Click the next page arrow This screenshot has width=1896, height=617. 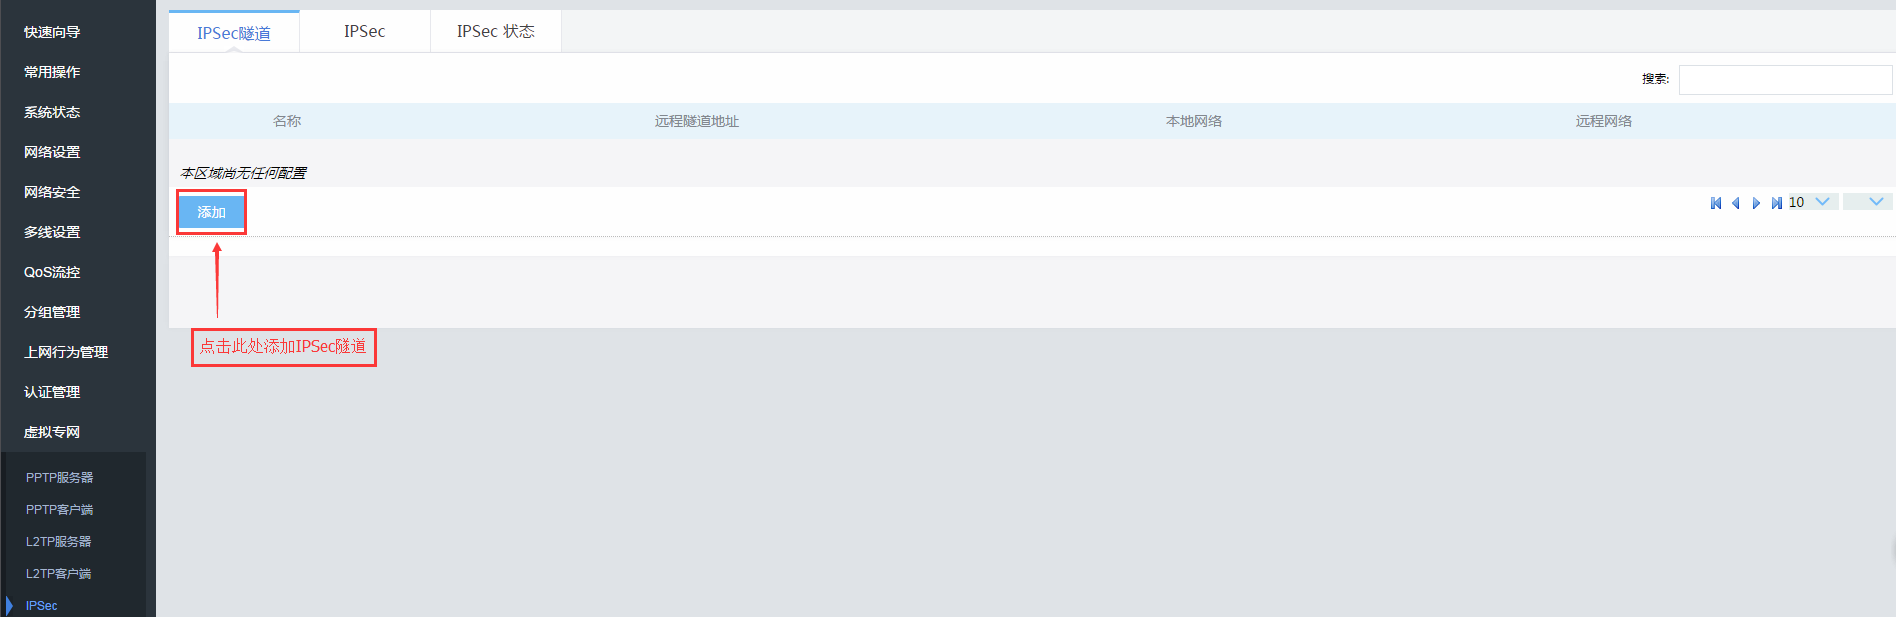[1756, 203]
